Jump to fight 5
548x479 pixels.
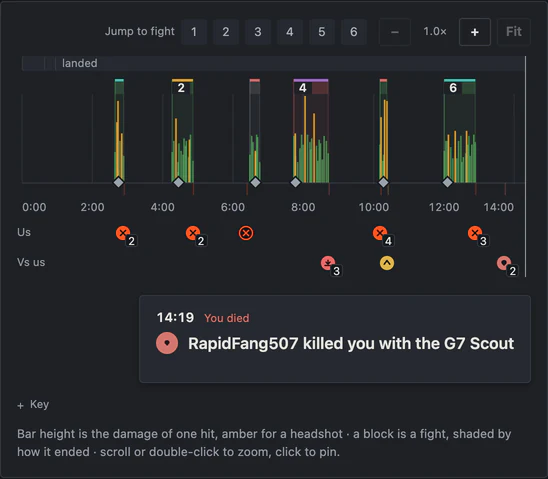click(322, 32)
